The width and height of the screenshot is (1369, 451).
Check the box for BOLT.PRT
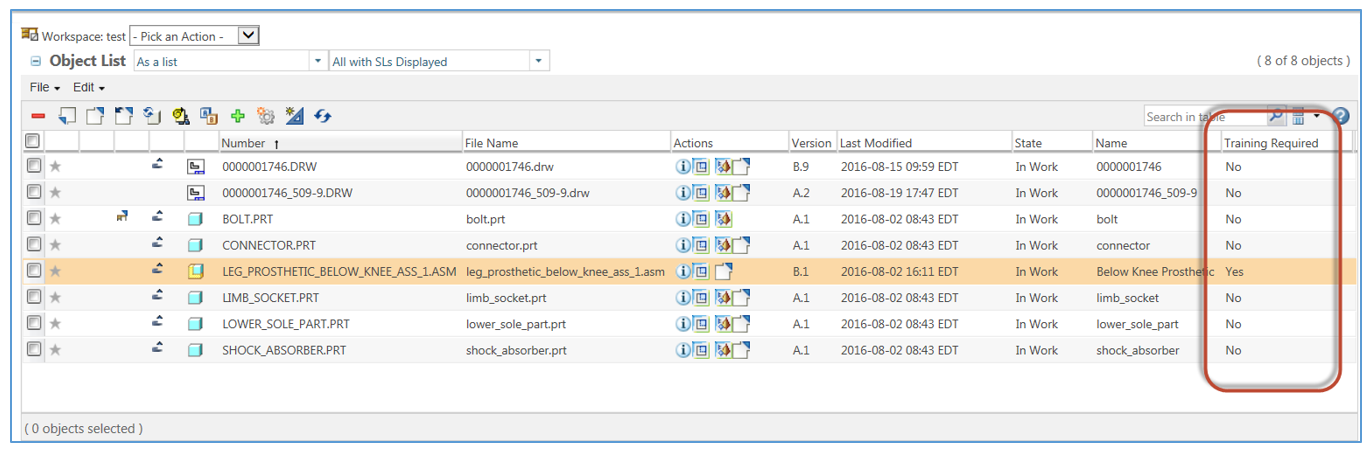[34, 217]
